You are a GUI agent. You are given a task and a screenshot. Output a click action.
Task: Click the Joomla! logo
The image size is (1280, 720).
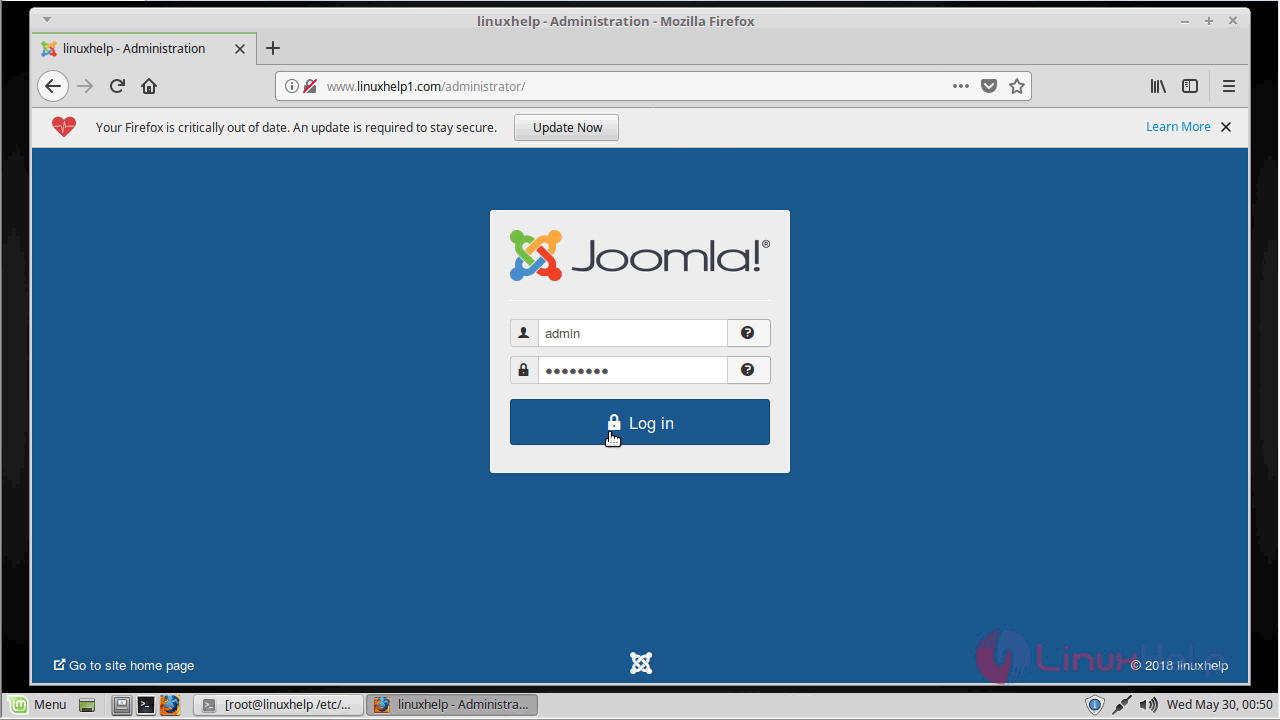(640, 255)
